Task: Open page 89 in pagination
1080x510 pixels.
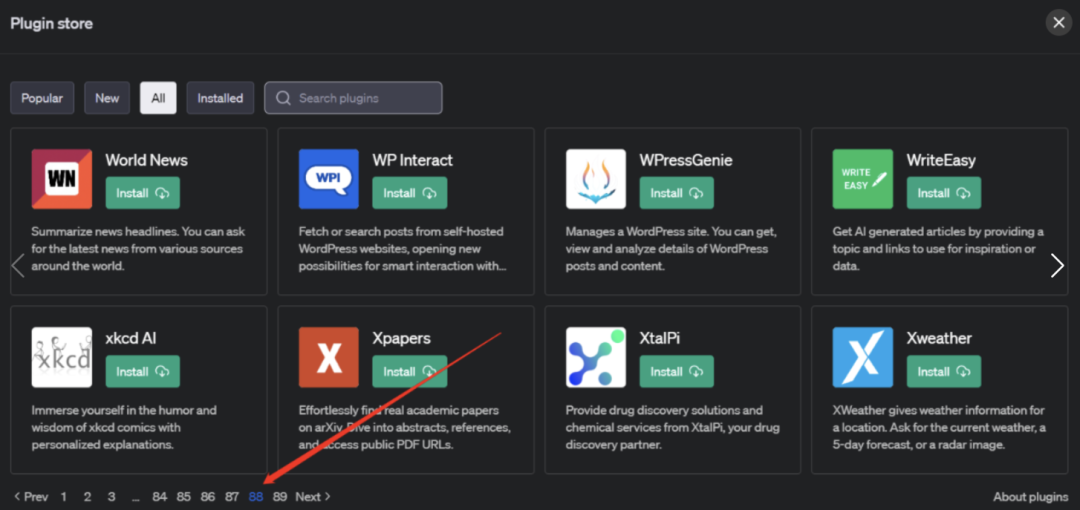Action: click(x=280, y=496)
